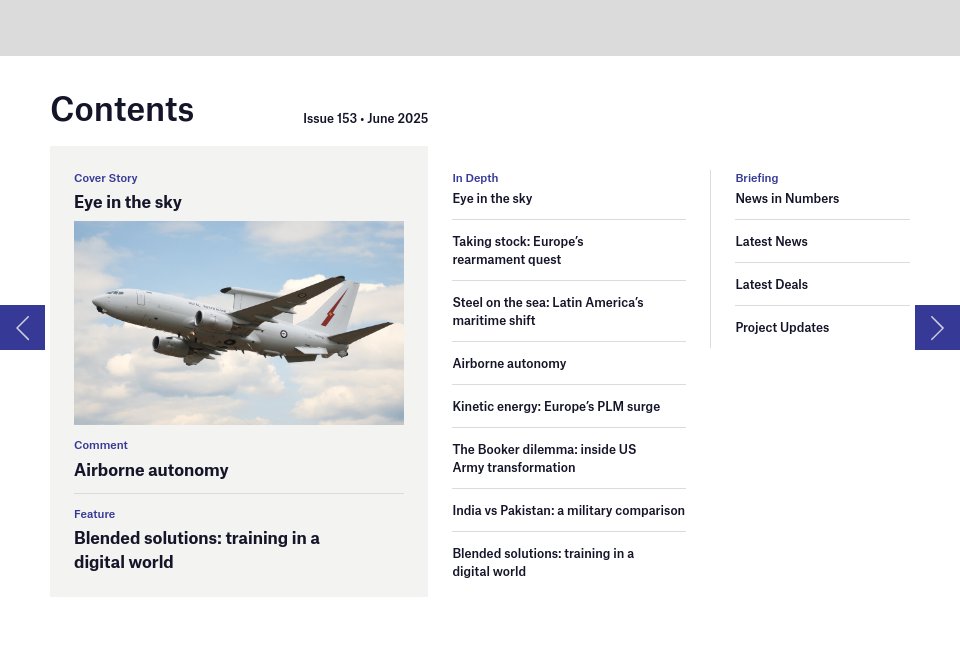Select "Eye in the sky" under In Depth
Screen dimensions: 960x655
492,199
